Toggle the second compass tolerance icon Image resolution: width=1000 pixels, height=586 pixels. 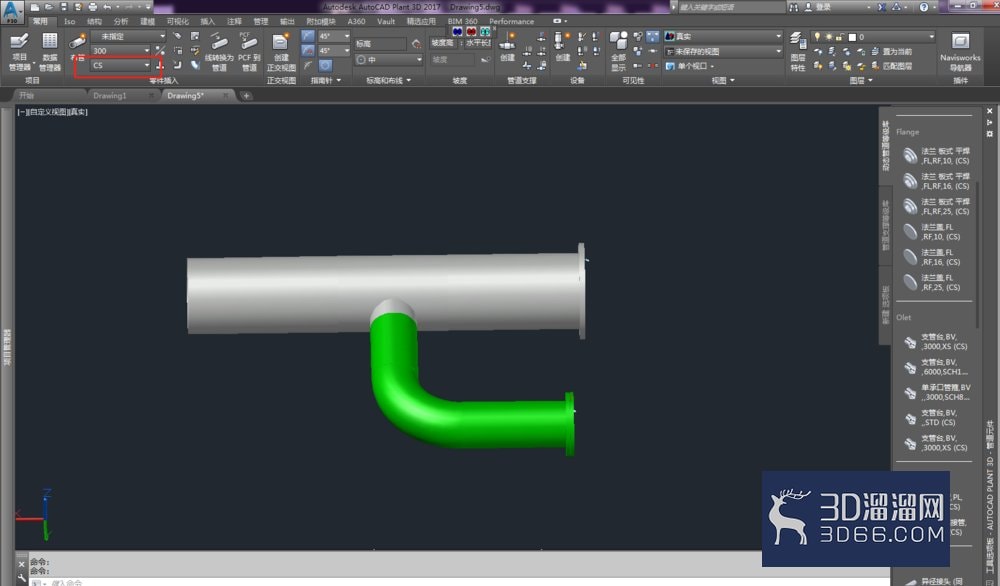[x=308, y=50]
